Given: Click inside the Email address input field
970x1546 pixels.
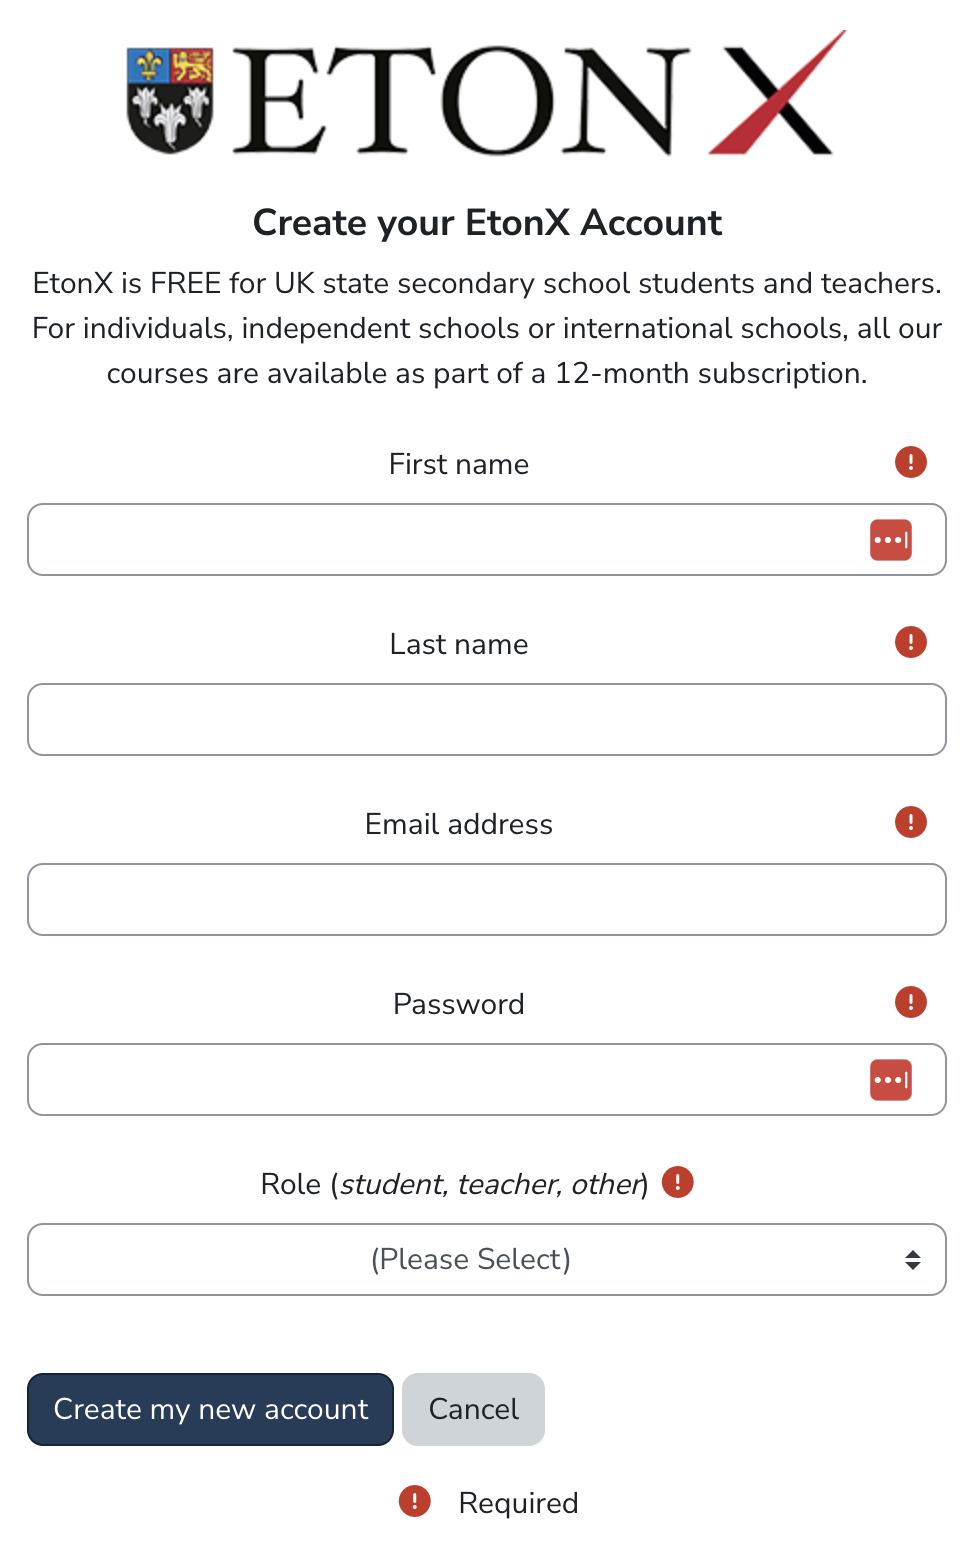Looking at the screenshot, I should point(486,899).
